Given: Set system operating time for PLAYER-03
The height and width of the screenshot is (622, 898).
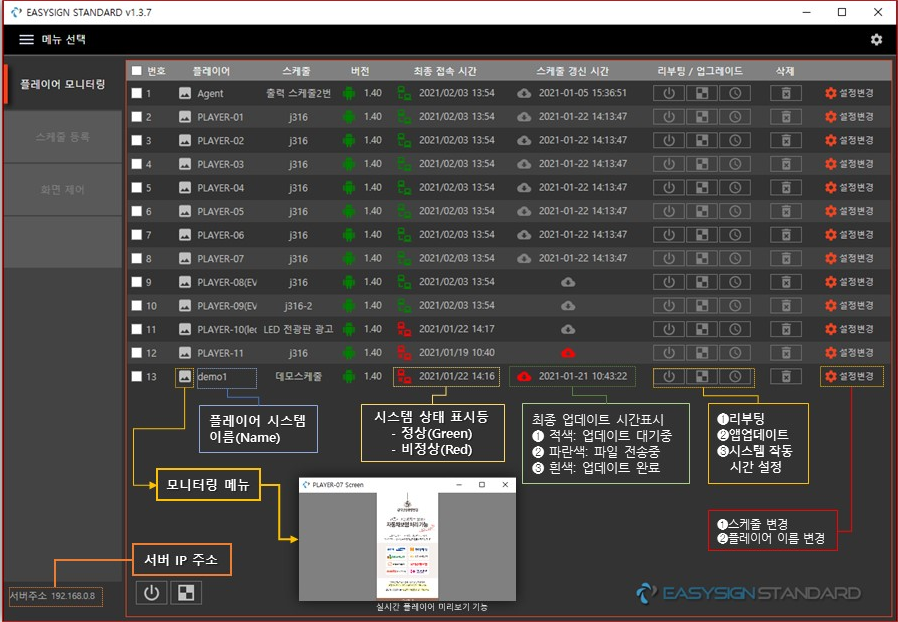Looking at the screenshot, I should (735, 164).
